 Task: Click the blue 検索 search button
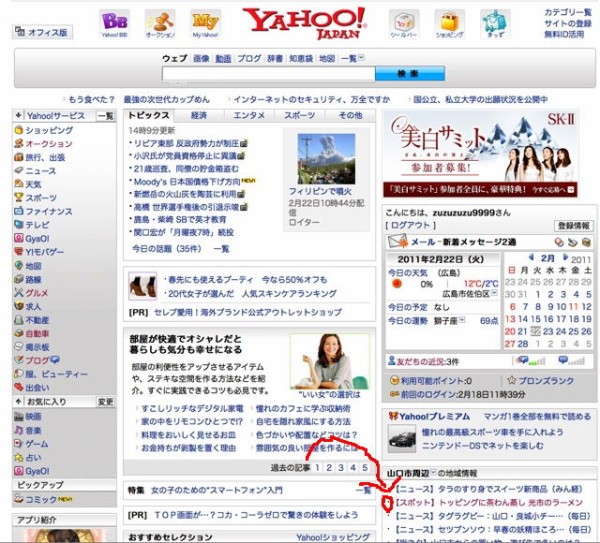pyautogui.click(x=410, y=73)
